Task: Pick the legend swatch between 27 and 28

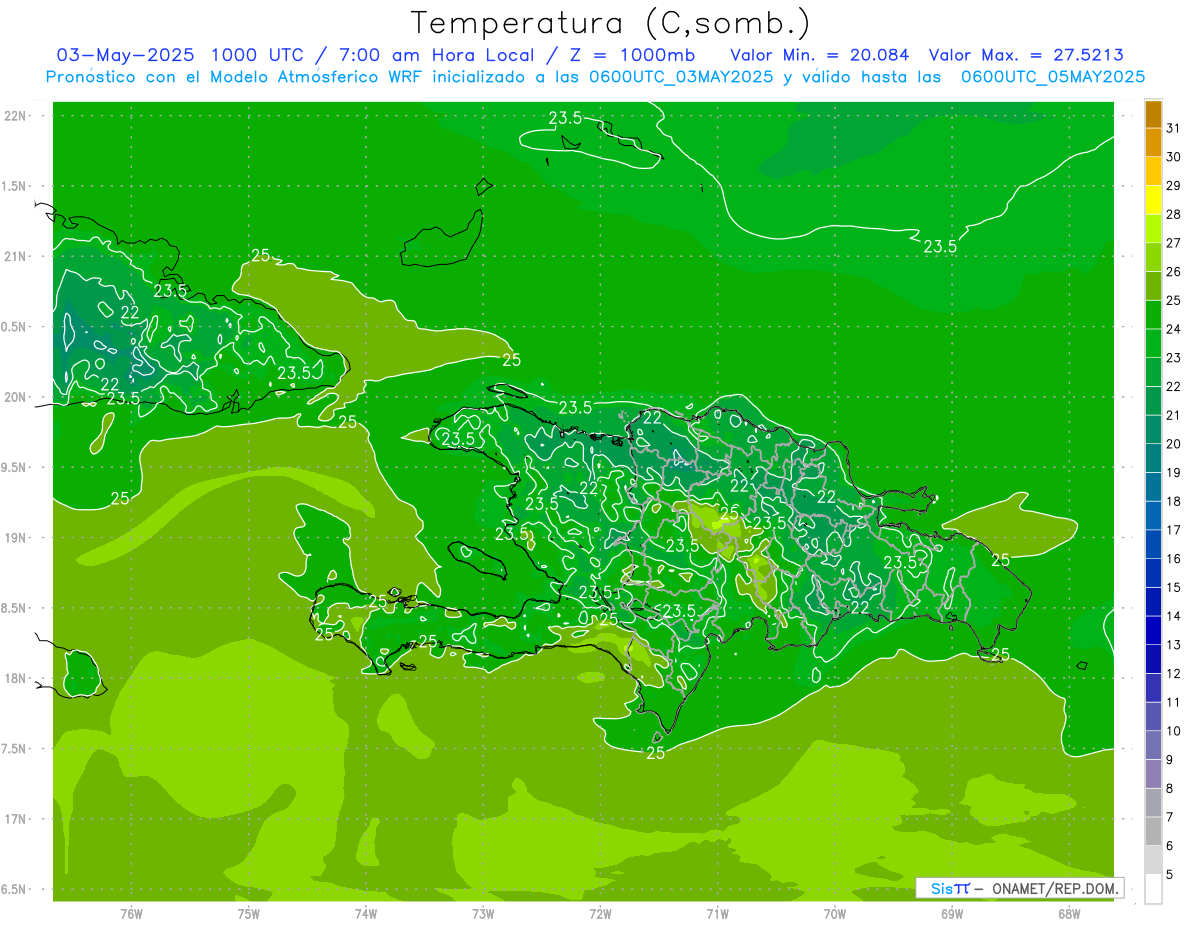Action: pyautogui.click(x=1153, y=228)
